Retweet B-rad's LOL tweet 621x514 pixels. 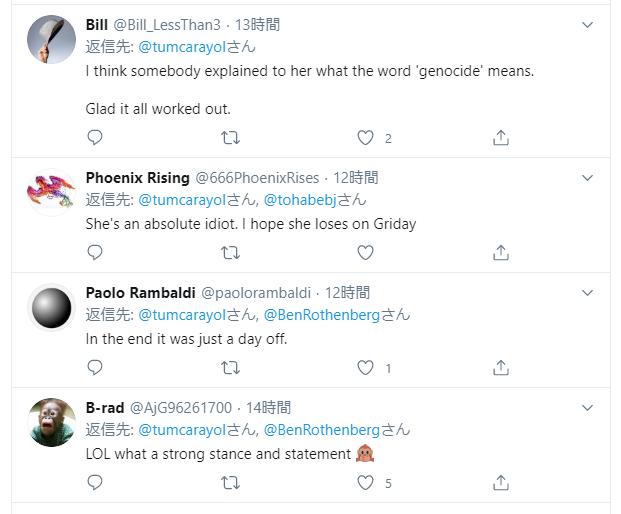point(230,484)
